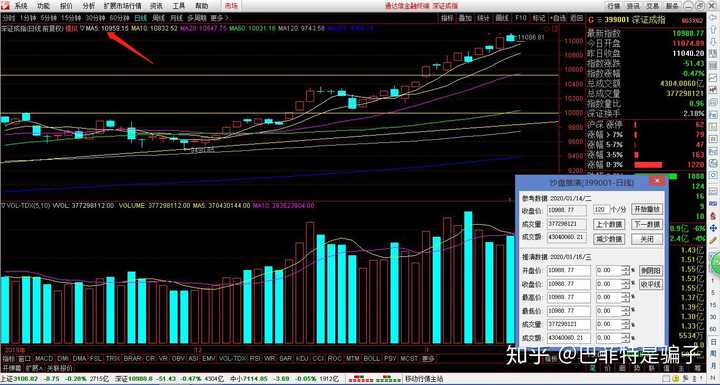Click the 移动行情主站 status bar entry
720x385 pixels.
pos(424,379)
